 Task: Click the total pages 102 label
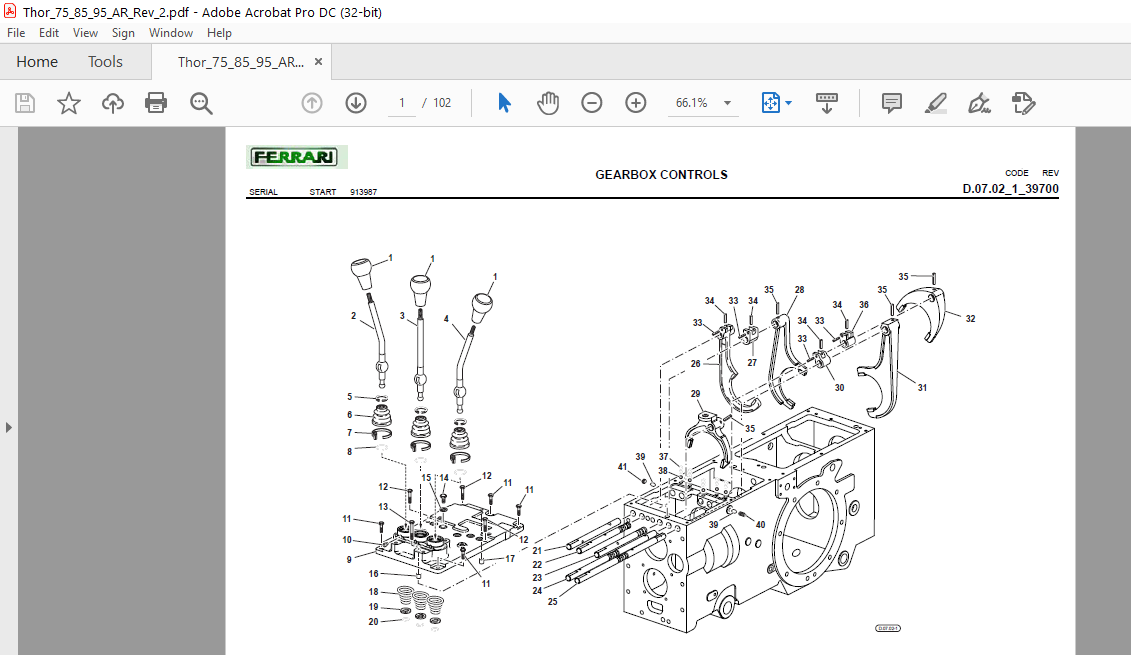click(x=442, y=103)
